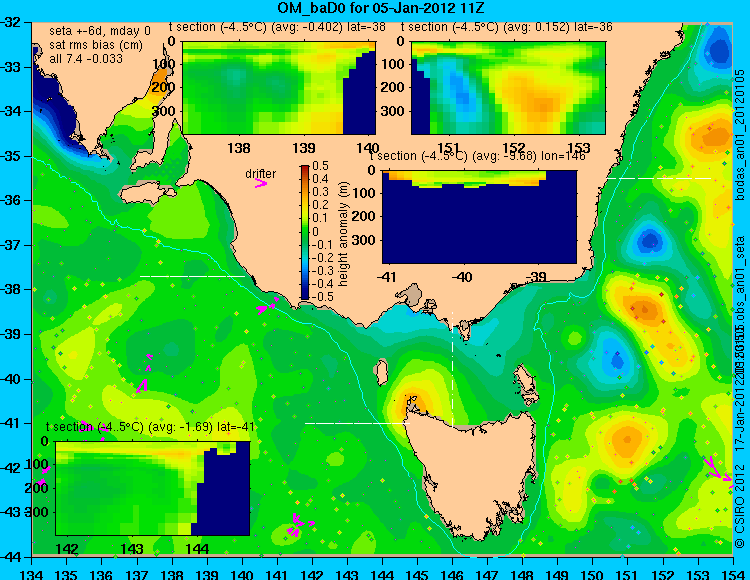Viewport: 750px width, 580px height.
Task: Click the -41 latitude axis label
Action: tap(12, 423)
